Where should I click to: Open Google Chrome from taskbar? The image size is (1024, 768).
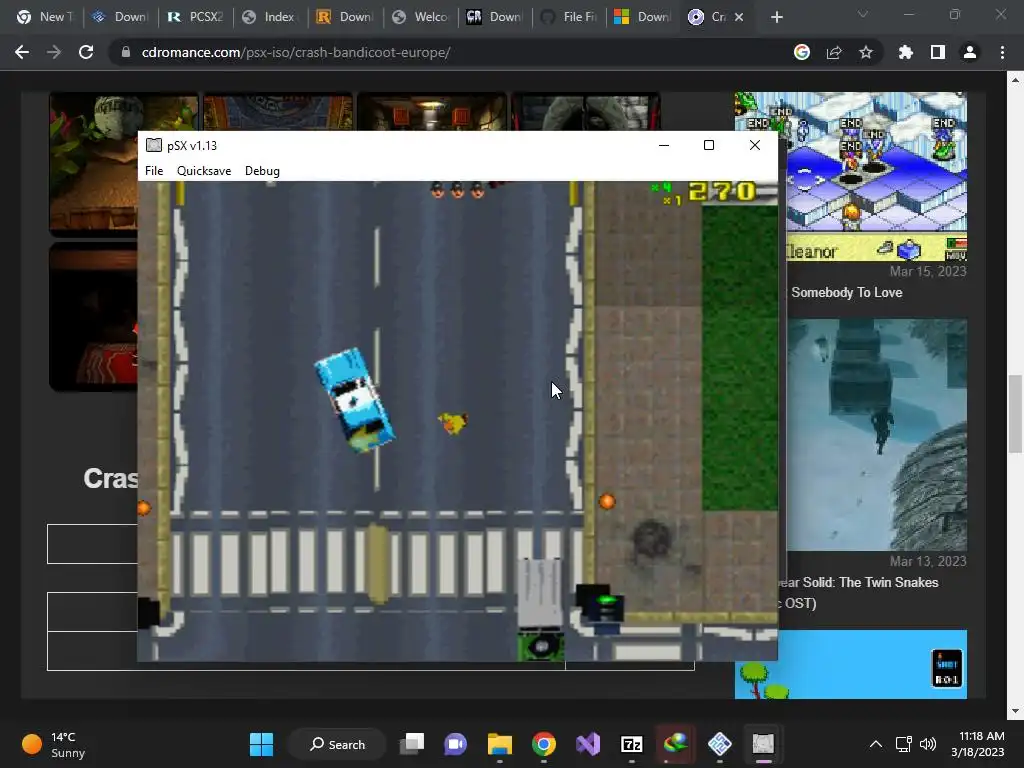(544, 744)
